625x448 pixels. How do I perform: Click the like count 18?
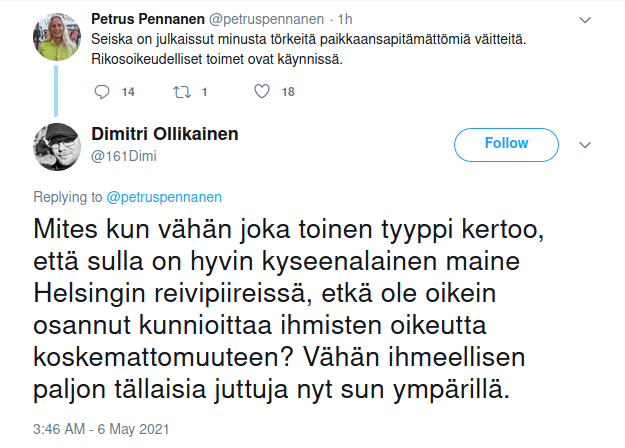288,91
